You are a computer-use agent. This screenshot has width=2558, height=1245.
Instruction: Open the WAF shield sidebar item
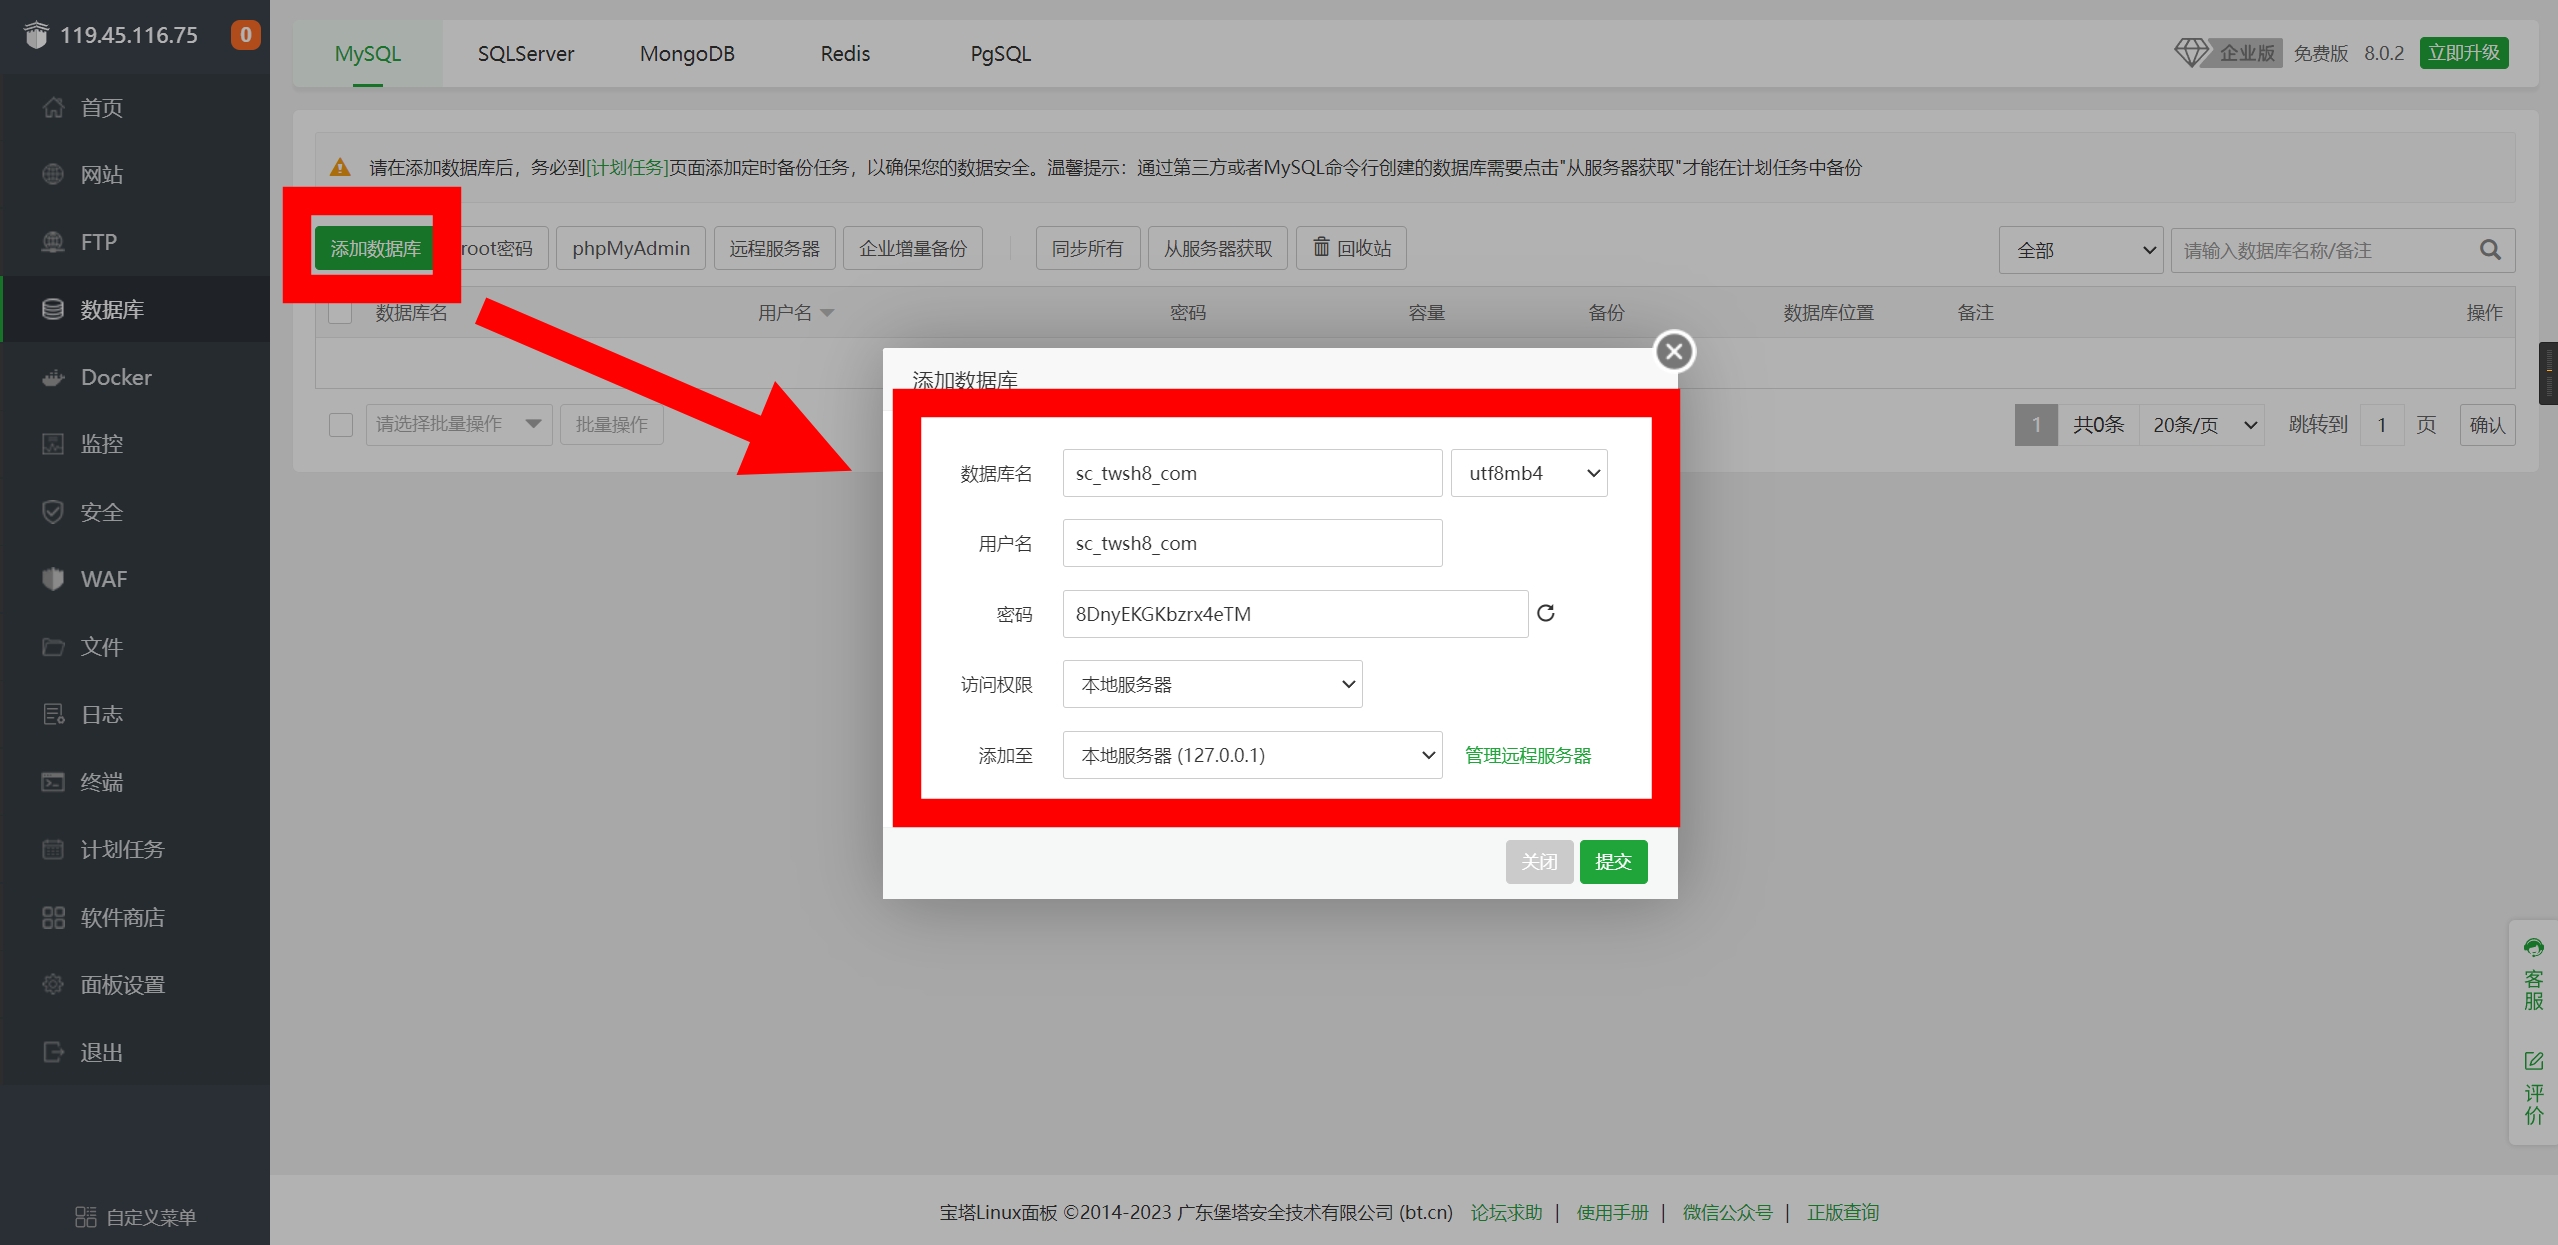pos(103,579)
